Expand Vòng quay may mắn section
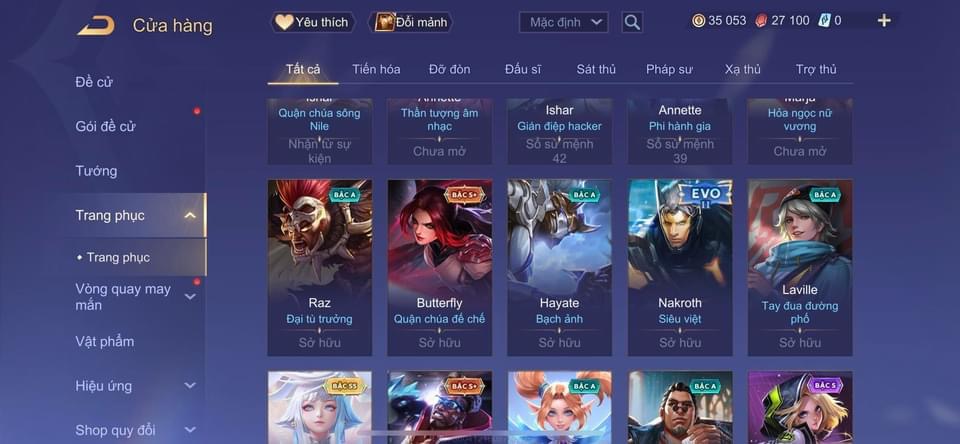 [190, 296]
